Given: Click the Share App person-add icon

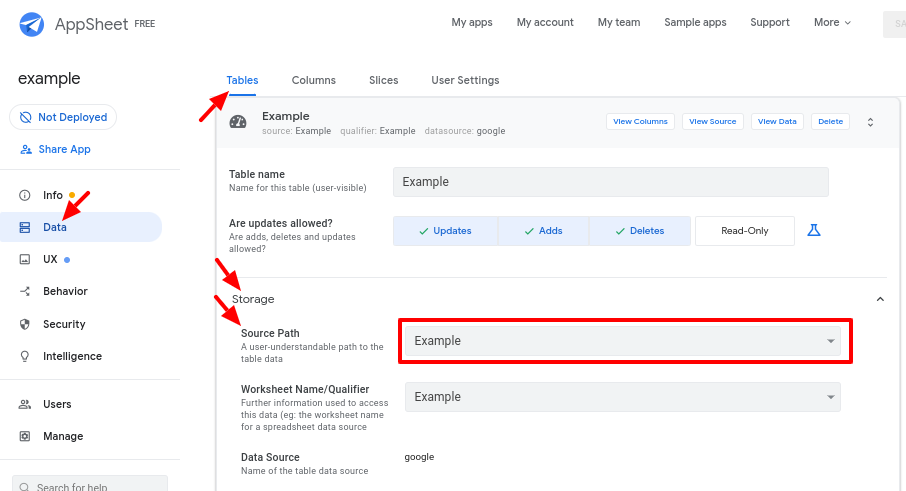Looking at the screenshot, I should (26, 150).
